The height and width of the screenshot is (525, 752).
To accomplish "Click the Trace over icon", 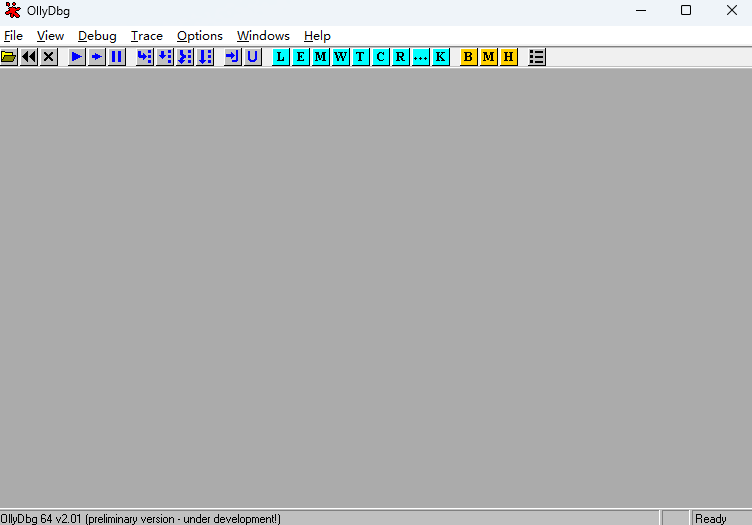I will (205, 57).
